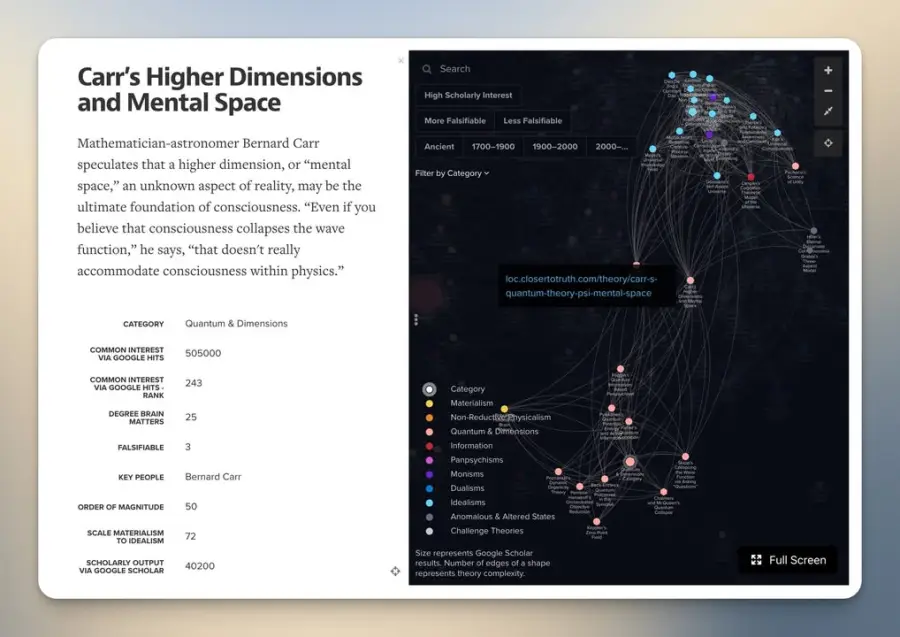
Task: Select the large Quantum & Dimensions Category node
Action: (x=630, y=461)
